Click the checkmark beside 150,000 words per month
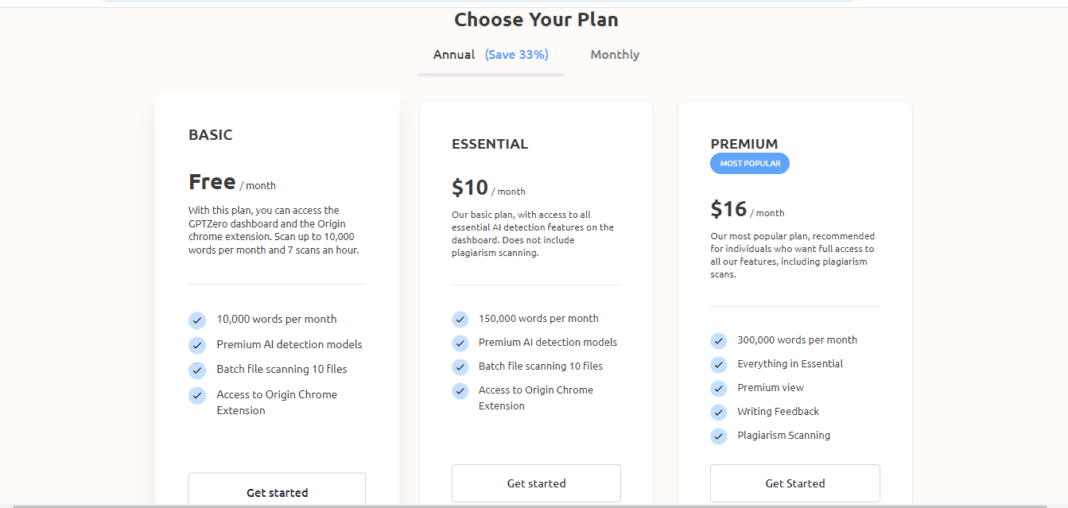This screenshot has height=508, width=1068. point(460,319)
